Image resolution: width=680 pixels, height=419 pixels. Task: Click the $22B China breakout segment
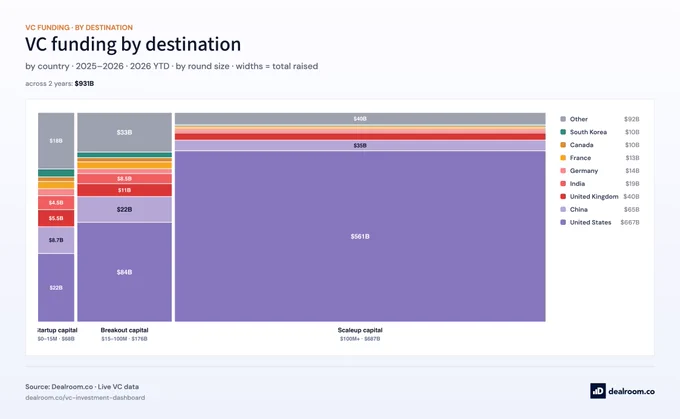click(124, 210)
